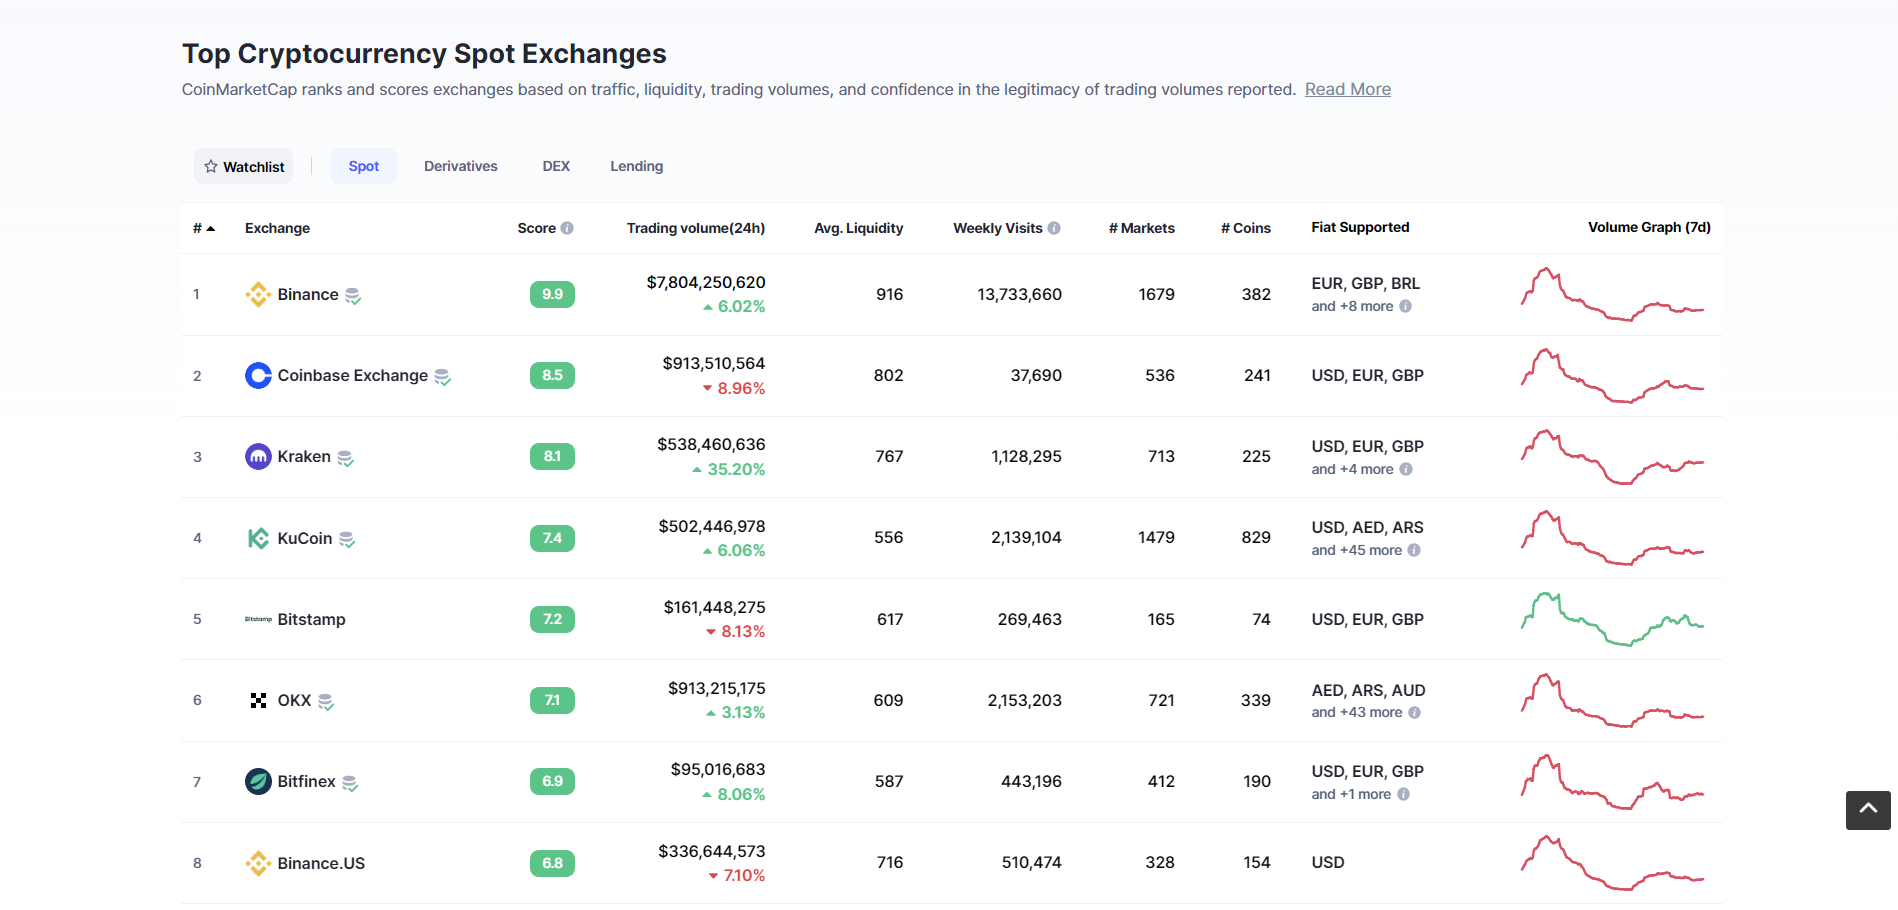Click the Score column info icon
This screenshot has height=910, width=1898.
(567, 228)
